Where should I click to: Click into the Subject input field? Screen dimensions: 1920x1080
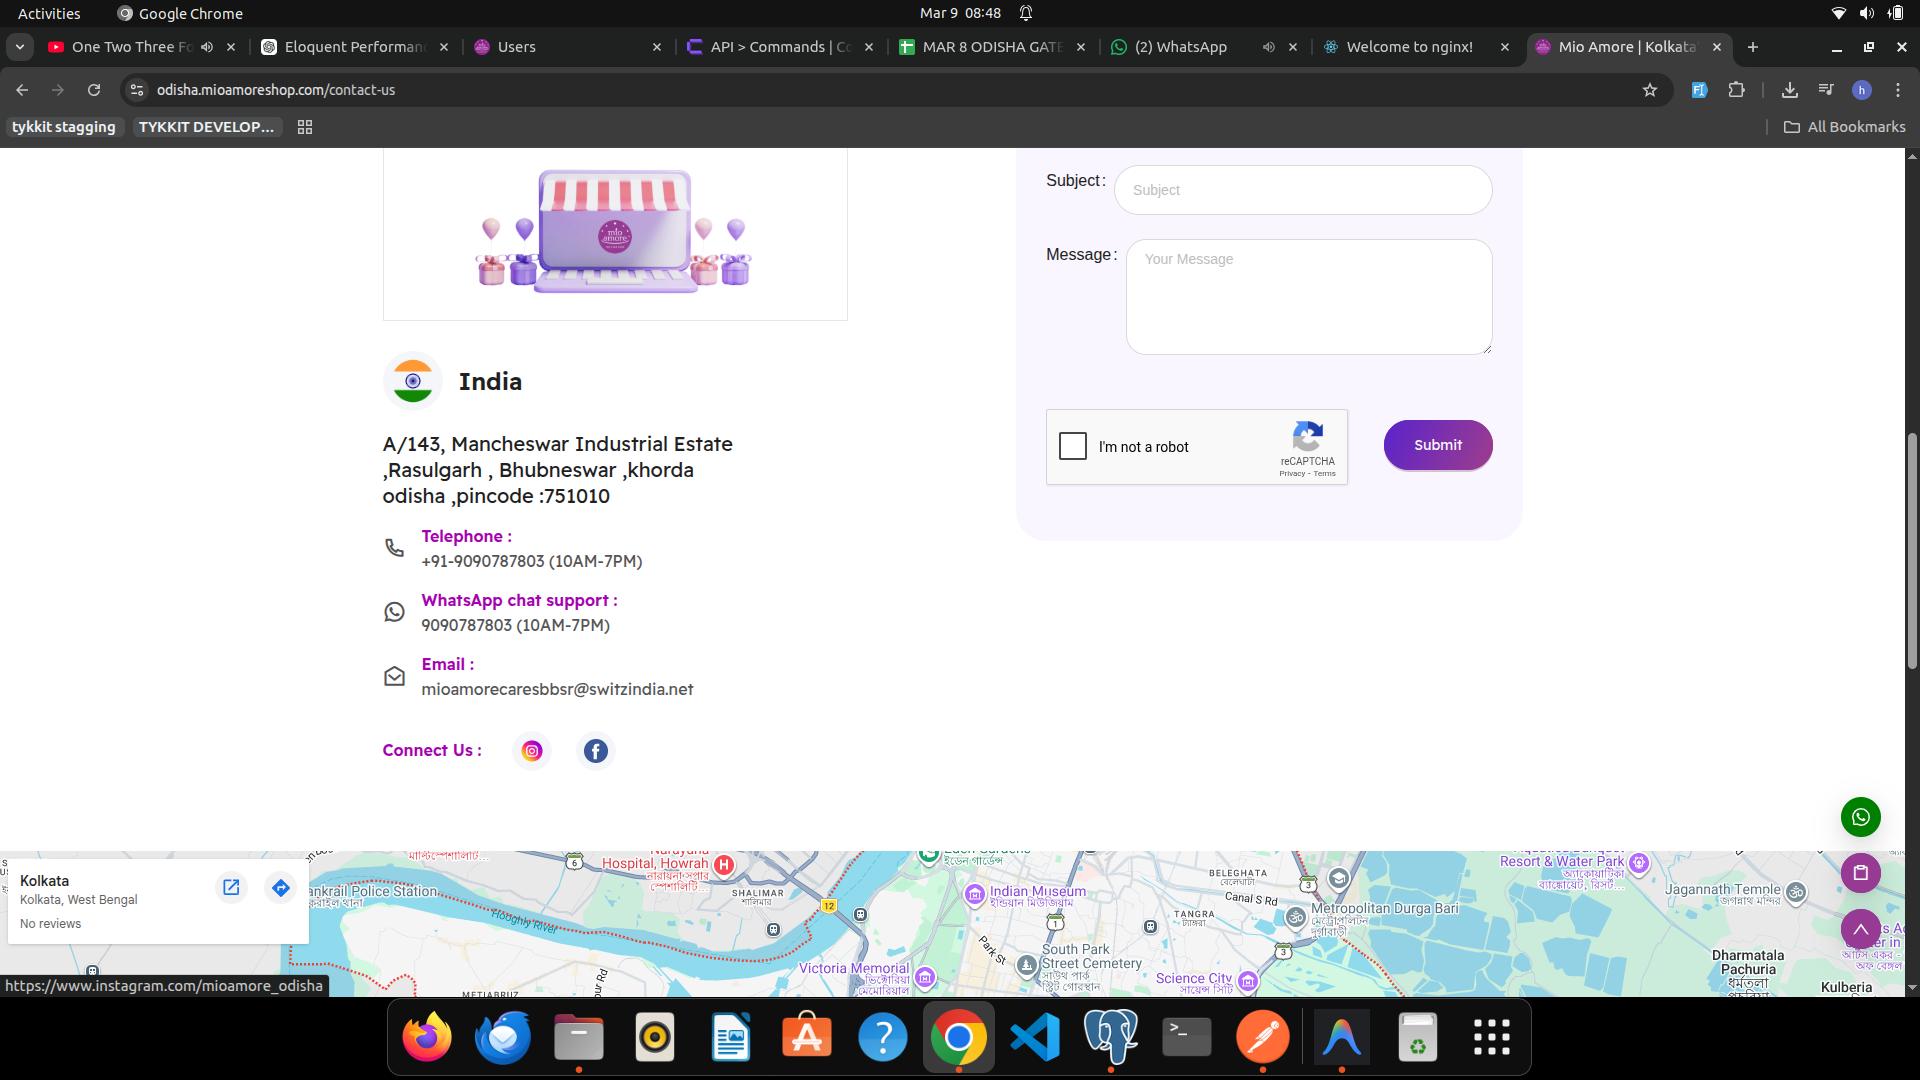coord(1303,190)
